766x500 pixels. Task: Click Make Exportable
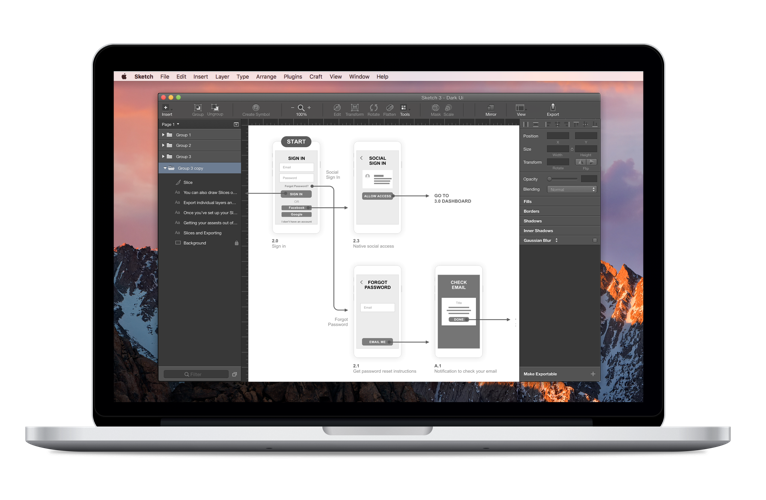pyautogui.click(x=540, y=374)
